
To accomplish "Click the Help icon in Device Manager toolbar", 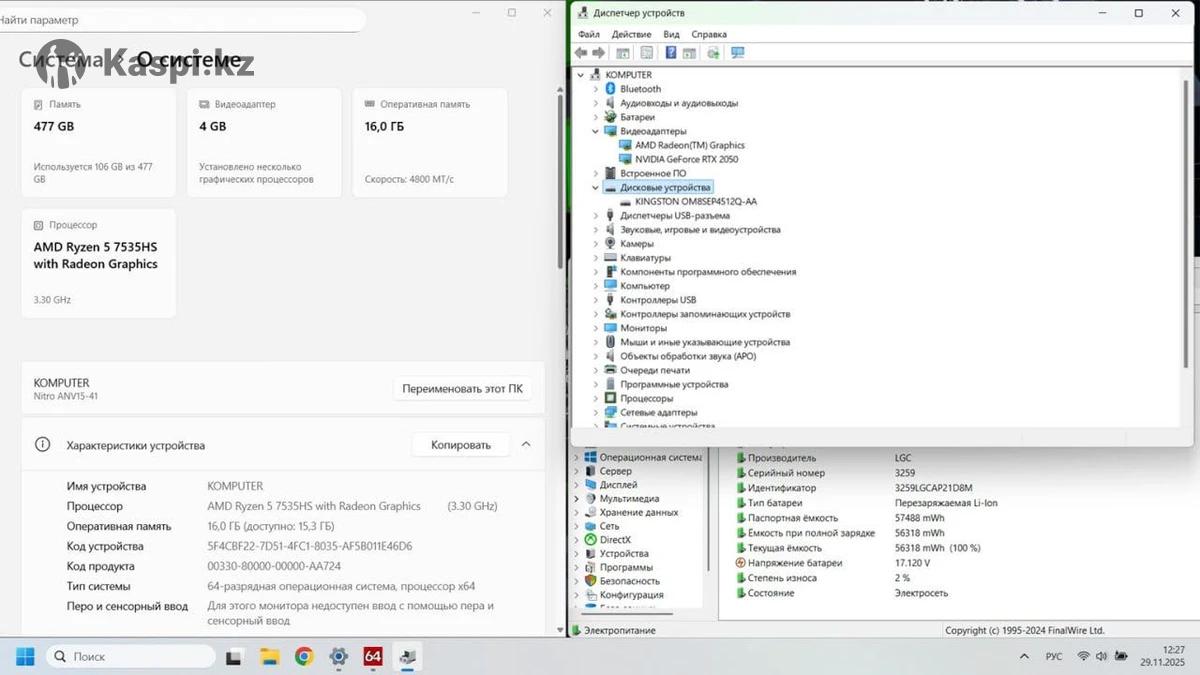I will pyautogui.click(x=671, y=53).
